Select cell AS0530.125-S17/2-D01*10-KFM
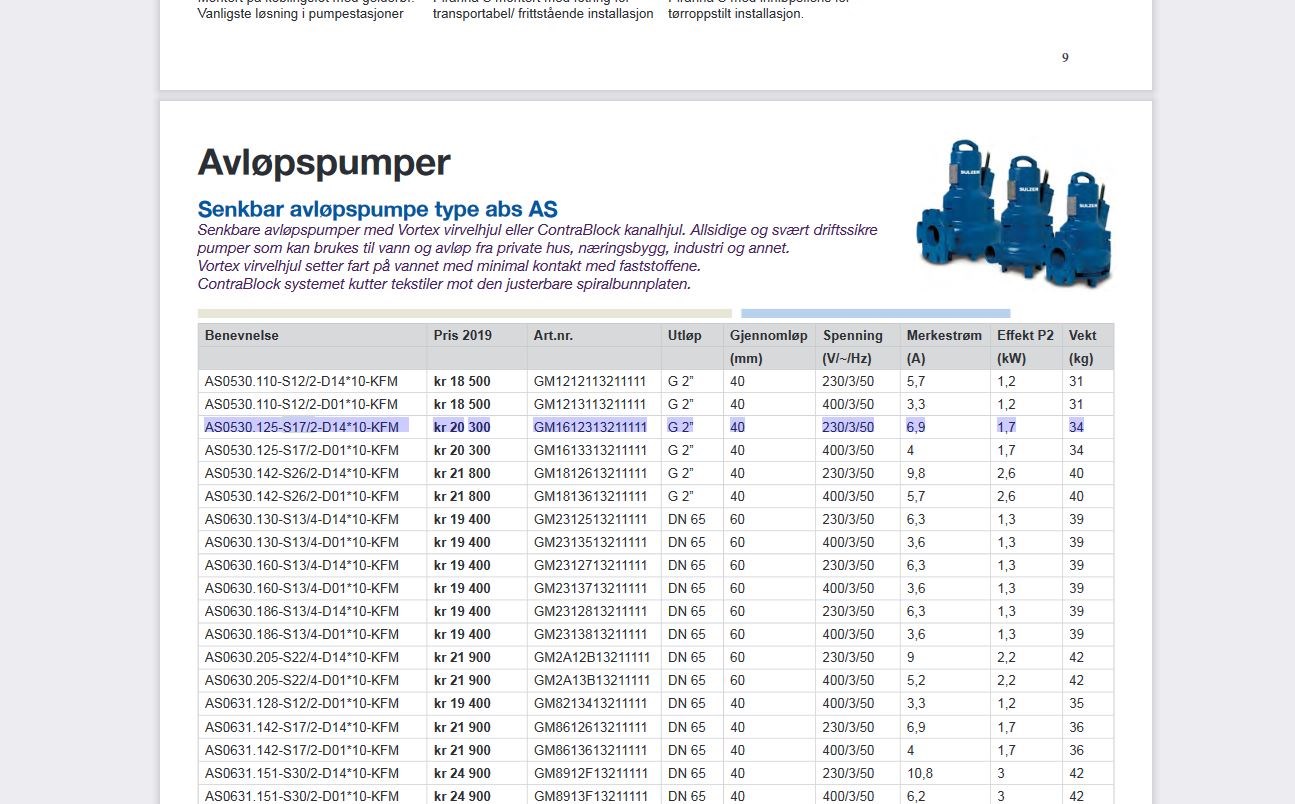 302,450
